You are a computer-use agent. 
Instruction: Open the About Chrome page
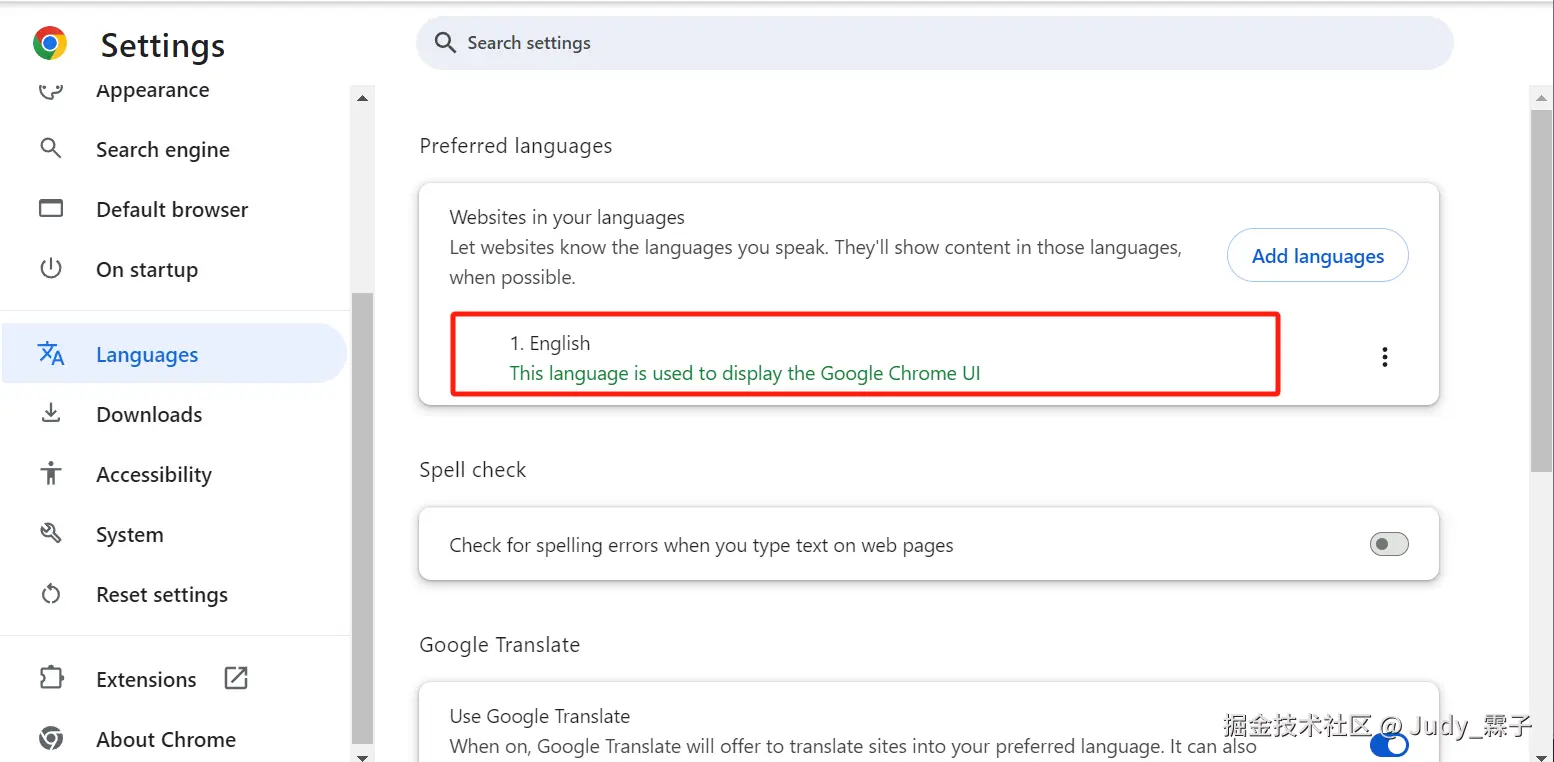166,739
